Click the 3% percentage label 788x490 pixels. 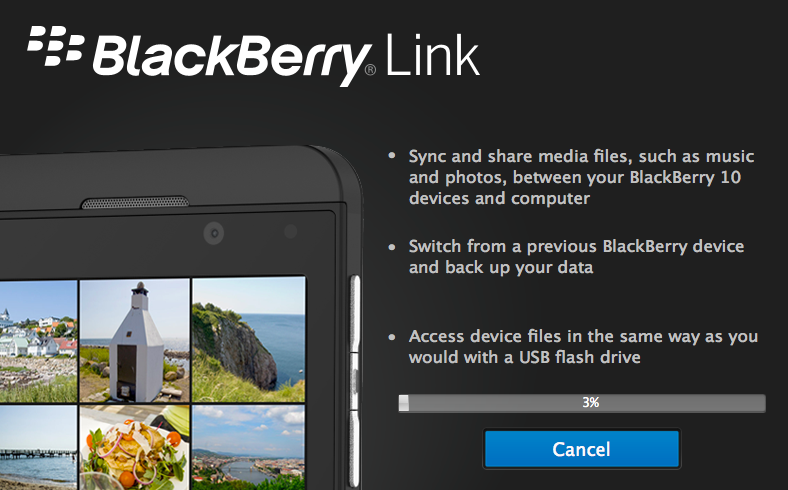591,403
